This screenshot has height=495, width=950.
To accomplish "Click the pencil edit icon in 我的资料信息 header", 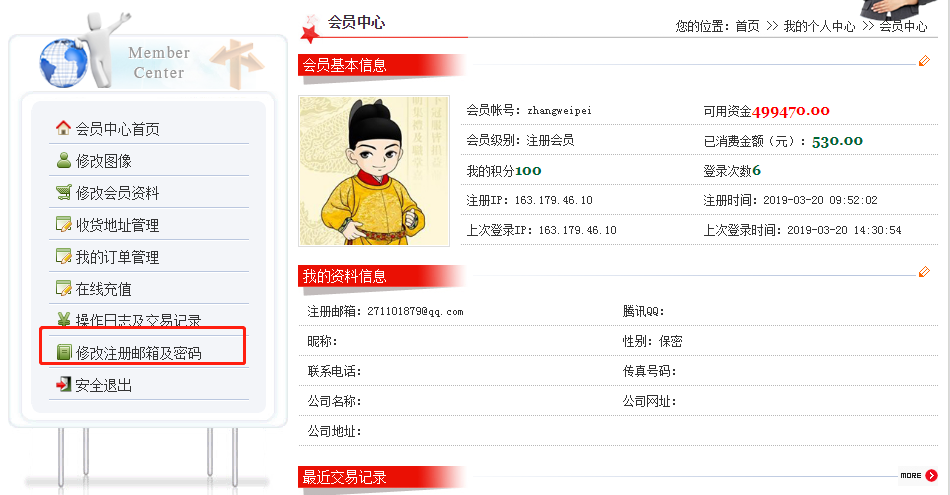I will pyautogui.click(x=924, y=271).
